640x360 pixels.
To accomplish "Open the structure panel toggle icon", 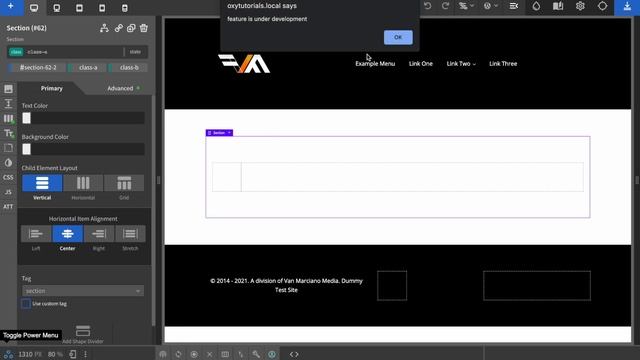I will click(x=514, y=6).
